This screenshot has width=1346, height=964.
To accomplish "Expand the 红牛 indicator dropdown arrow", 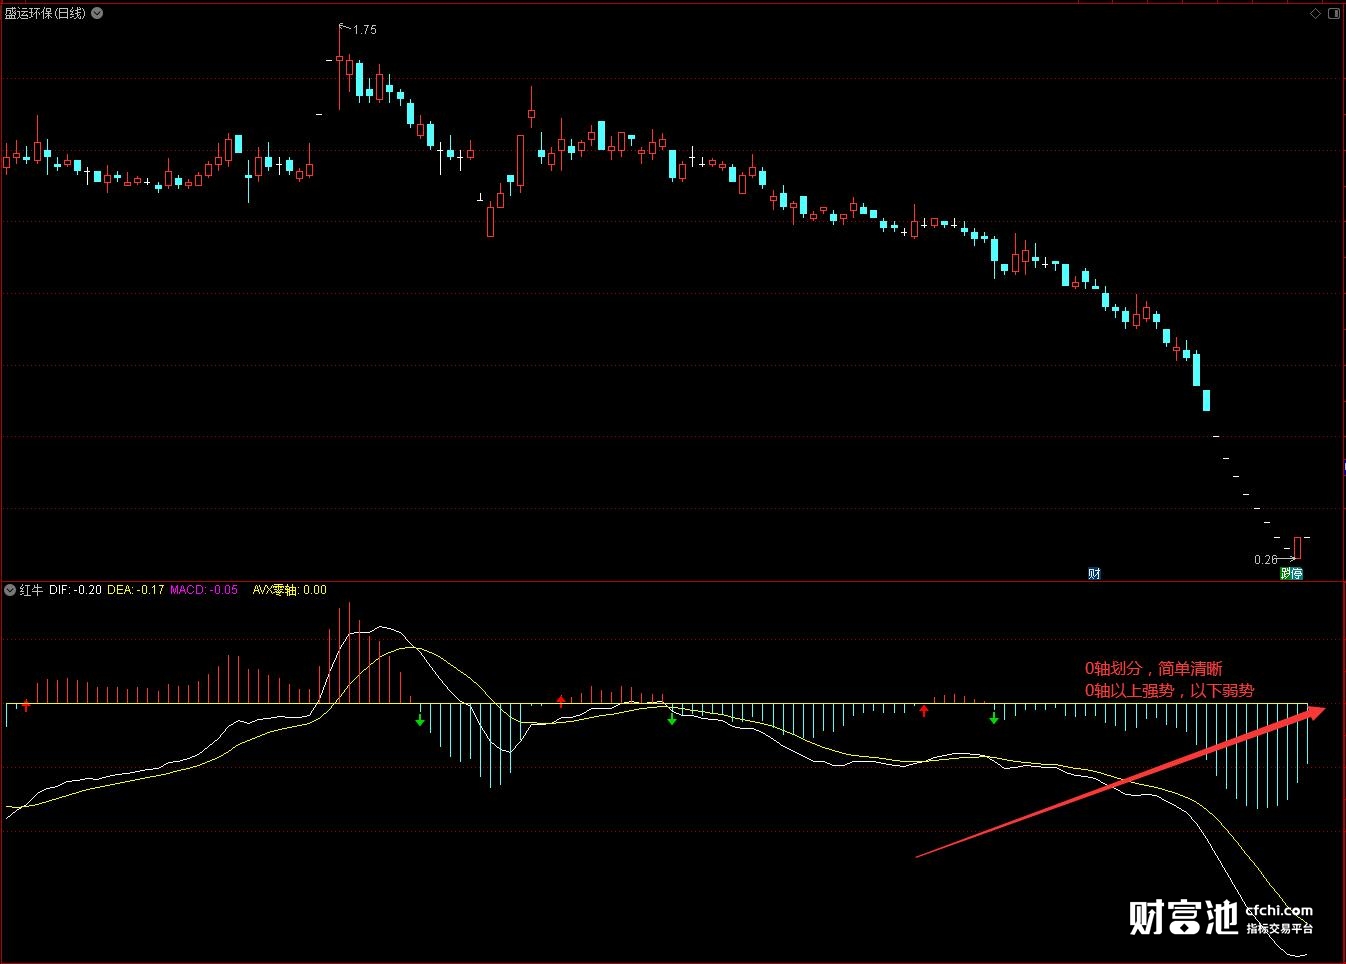I will click(10, 590).
